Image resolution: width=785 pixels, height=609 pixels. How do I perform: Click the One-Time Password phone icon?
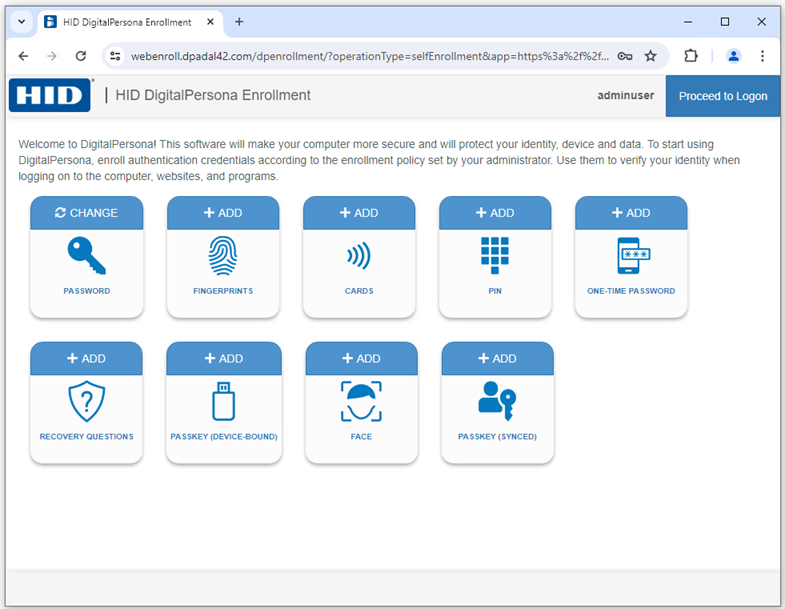631,256
